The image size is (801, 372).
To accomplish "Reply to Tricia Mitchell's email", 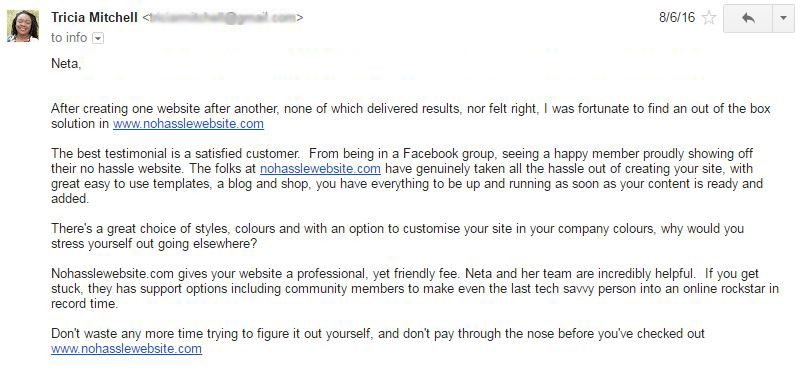I will coord(748,18).
